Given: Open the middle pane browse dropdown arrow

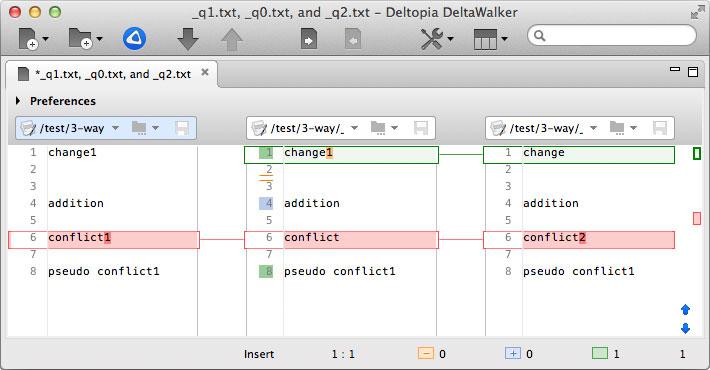Looking at the screenshot, I should tap(394, 128).
